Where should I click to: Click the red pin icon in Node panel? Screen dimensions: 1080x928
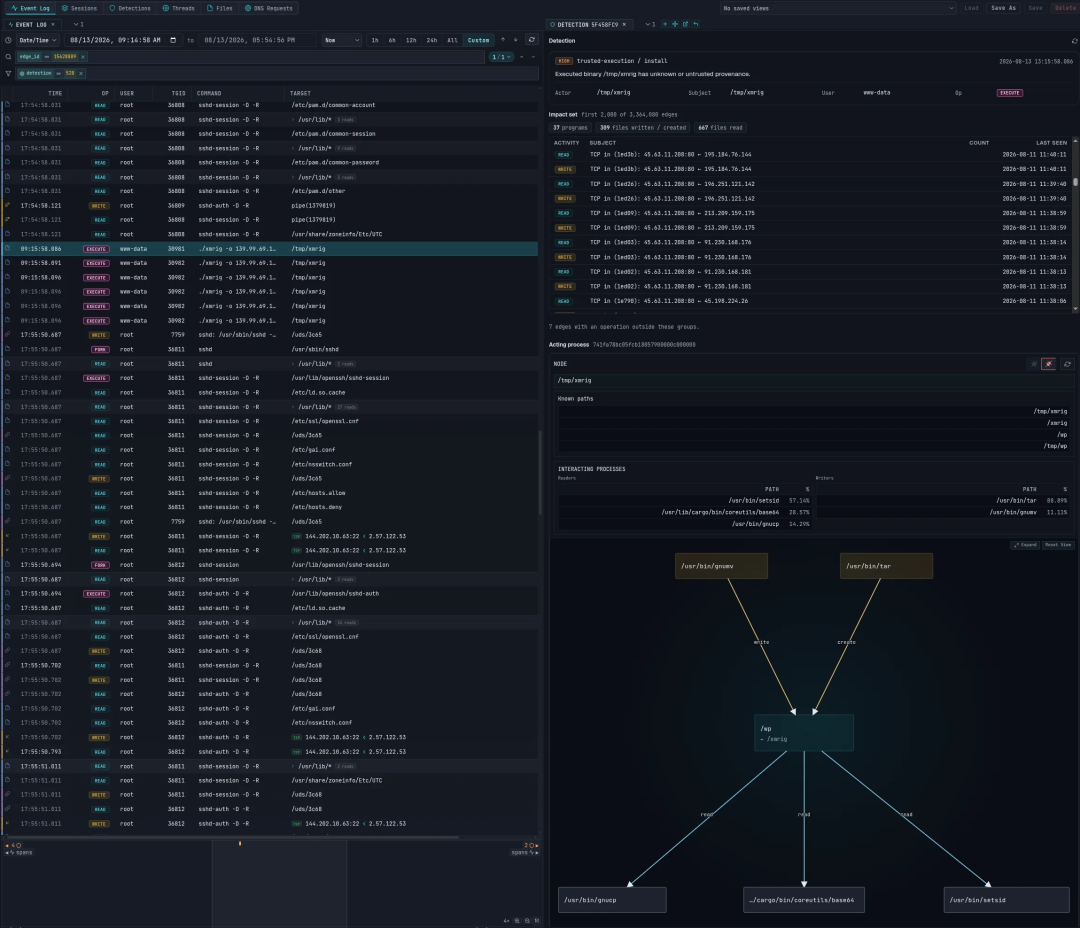click(1048, 364)
